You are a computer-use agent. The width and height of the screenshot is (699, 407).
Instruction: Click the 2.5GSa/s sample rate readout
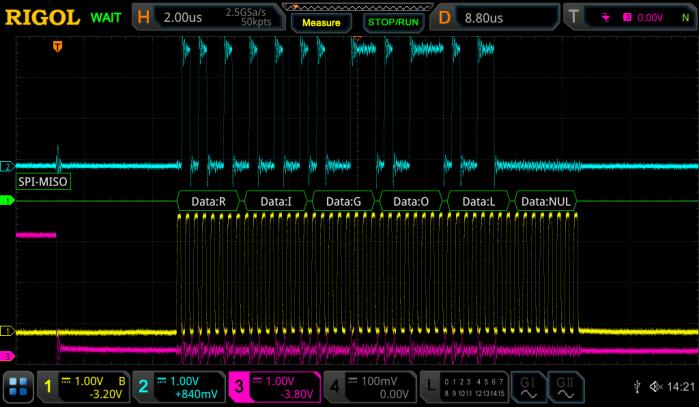pyautogui.click(x=246, y=12)
